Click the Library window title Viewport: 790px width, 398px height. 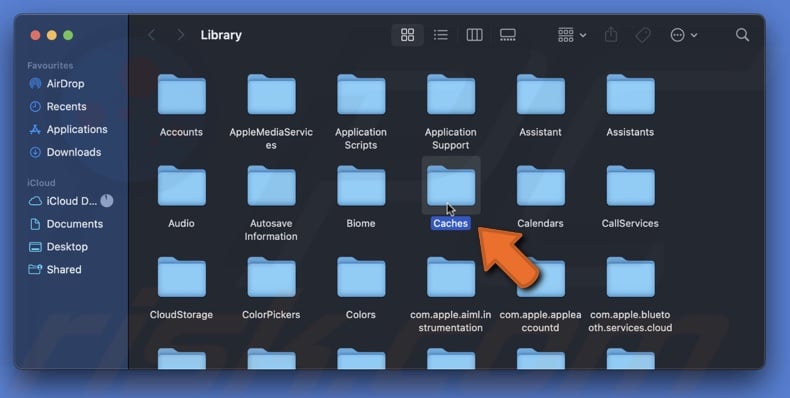pos(221,35)
